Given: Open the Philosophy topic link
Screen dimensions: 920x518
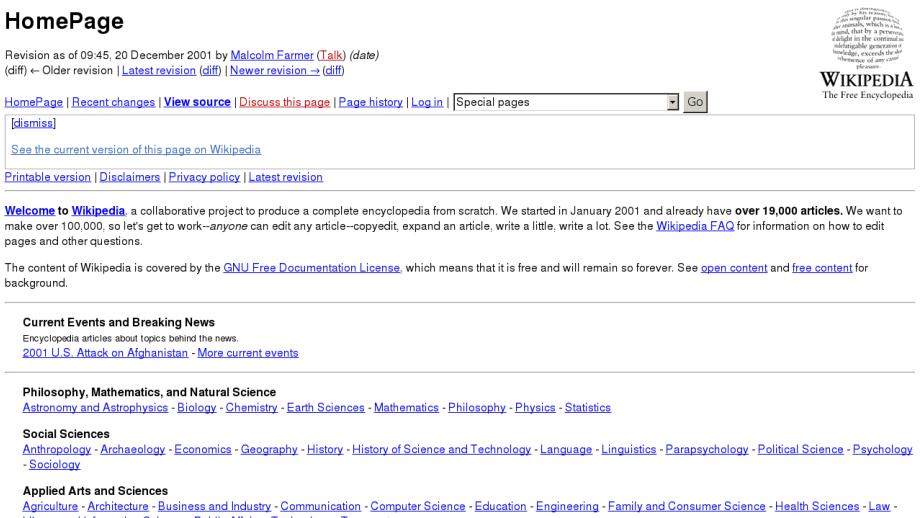Looking at the screenshot, I should point(477,407).
